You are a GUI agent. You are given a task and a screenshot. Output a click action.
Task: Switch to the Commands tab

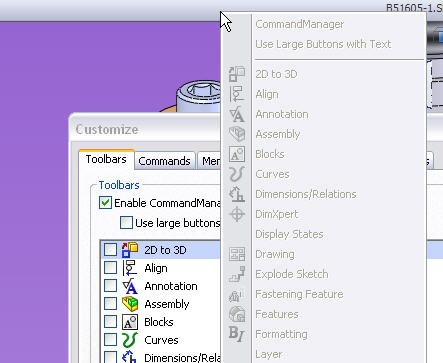164,161
